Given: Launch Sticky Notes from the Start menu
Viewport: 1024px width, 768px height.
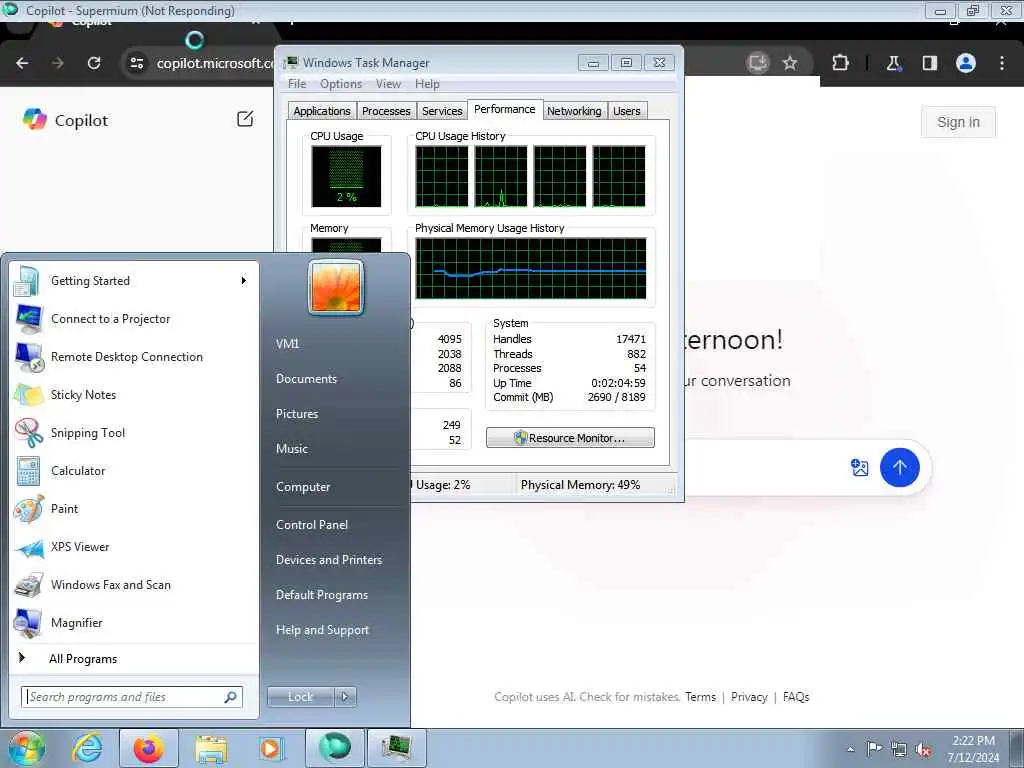Looking at the screenshot, I should tap(134, 394).
